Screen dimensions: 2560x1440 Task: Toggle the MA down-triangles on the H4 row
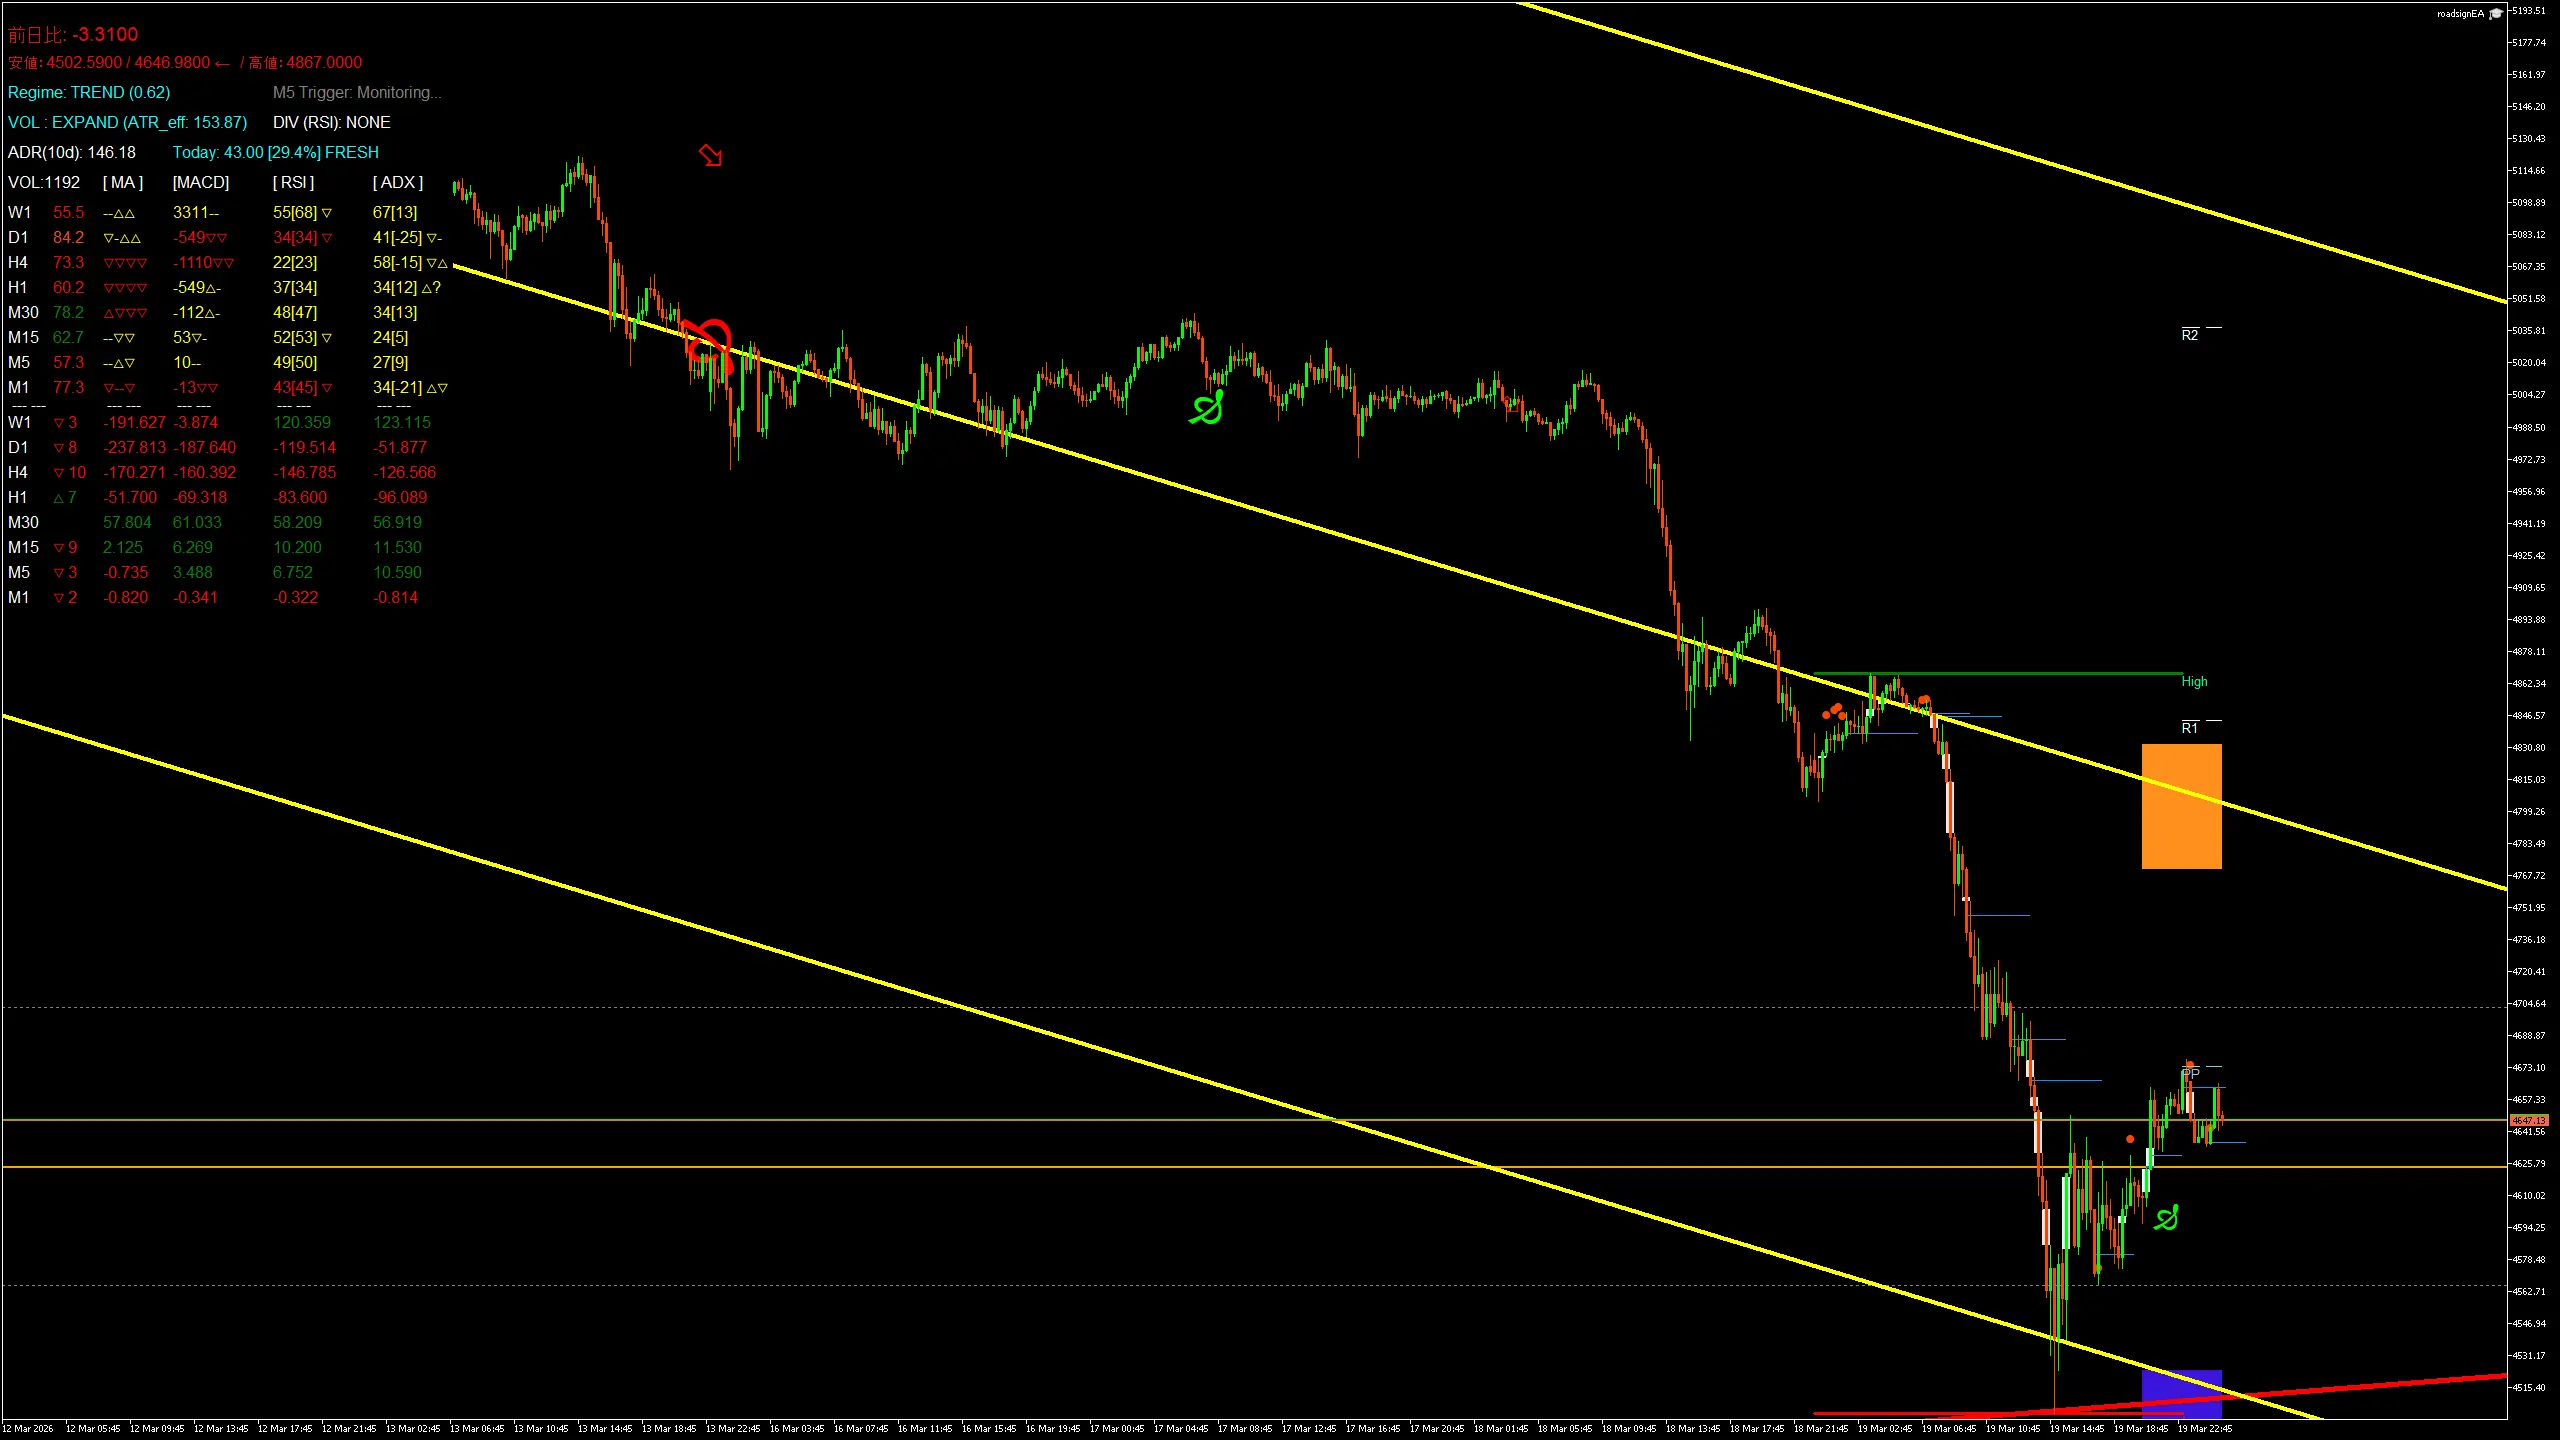click(x=125, y=262)
